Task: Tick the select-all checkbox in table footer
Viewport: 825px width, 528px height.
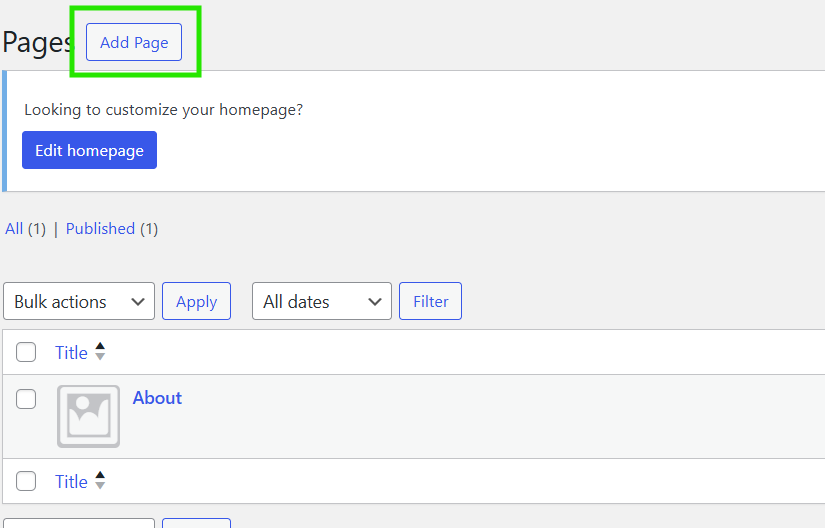Action: tap(26, 481)
